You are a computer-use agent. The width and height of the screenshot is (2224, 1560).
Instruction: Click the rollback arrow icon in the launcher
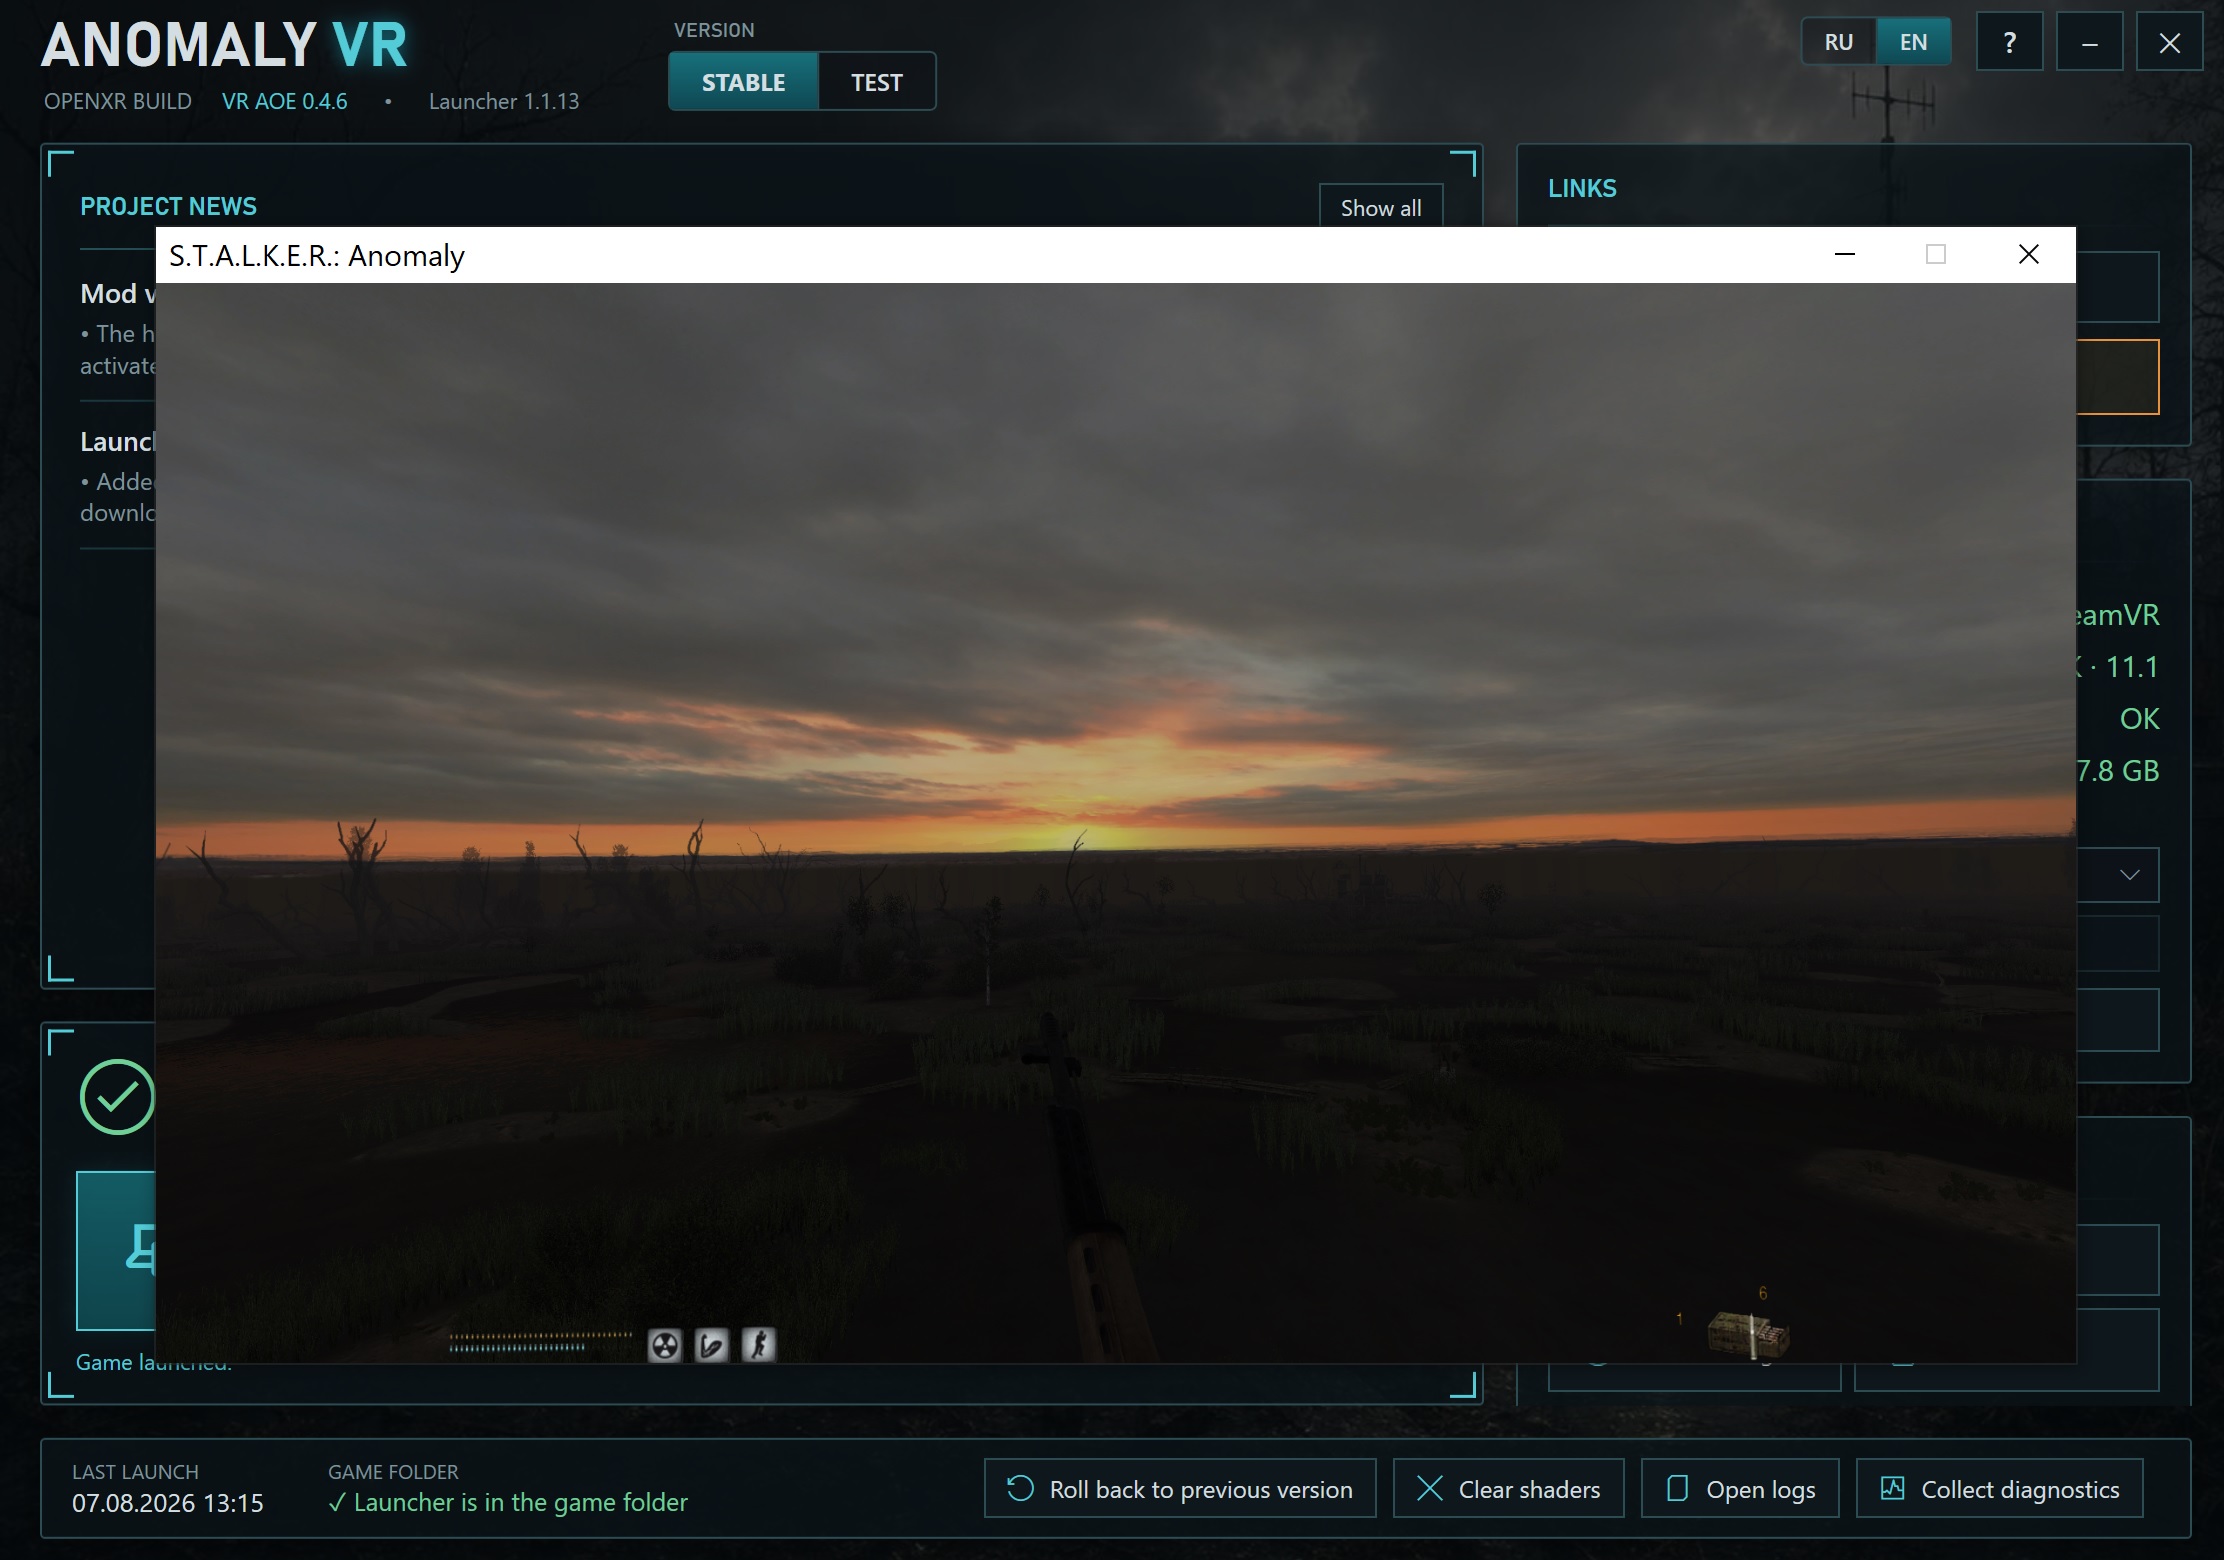(1020, 1489)
